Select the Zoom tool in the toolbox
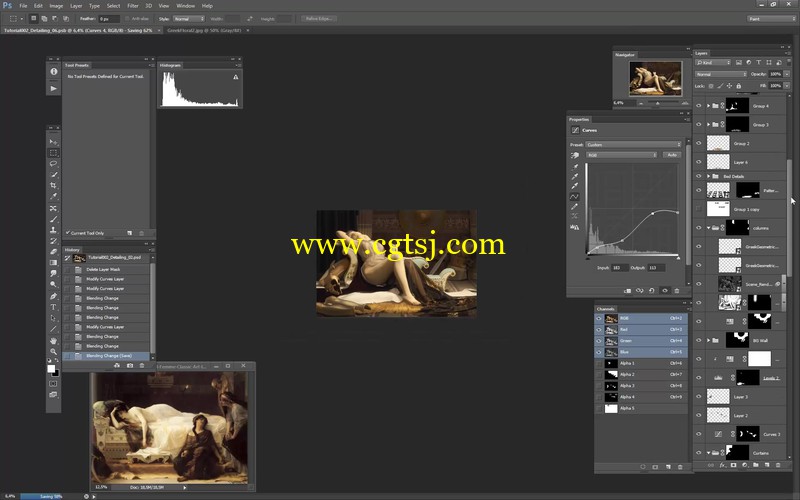Screen dimensions: 800x500 point(53,352)
